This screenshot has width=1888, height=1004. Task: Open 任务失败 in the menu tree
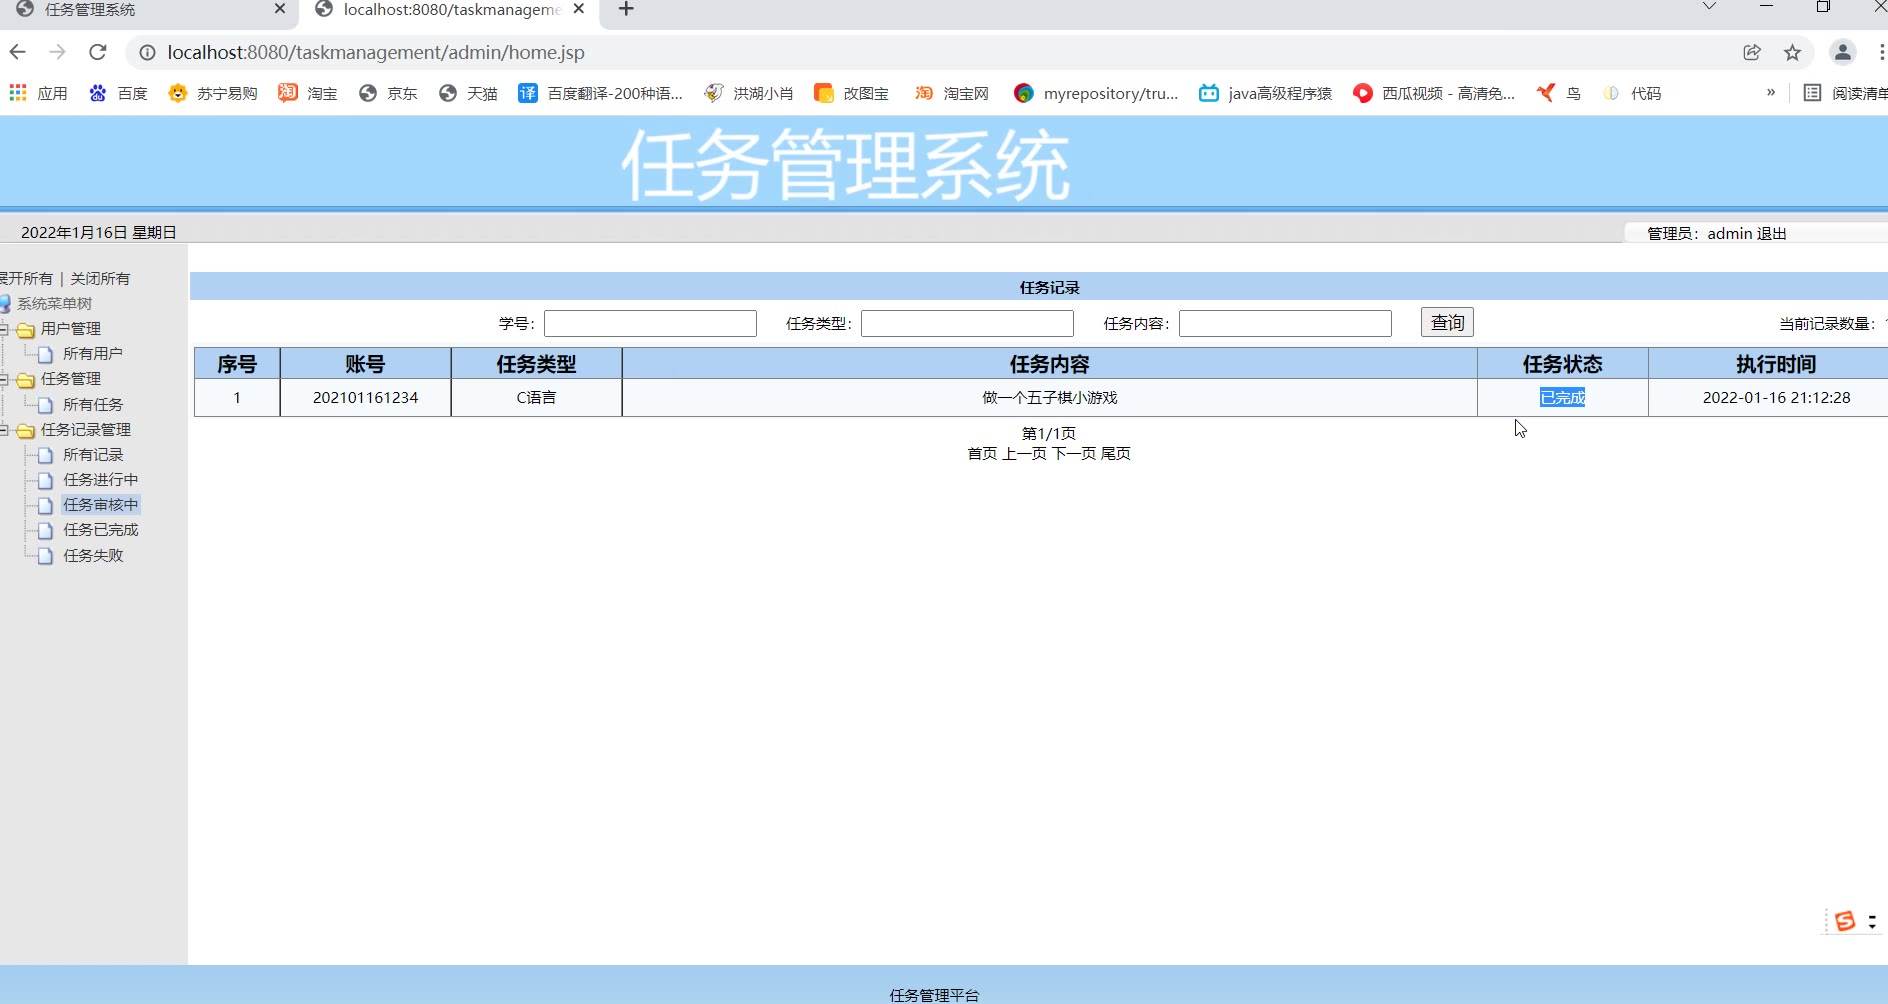tap(93, 555)
